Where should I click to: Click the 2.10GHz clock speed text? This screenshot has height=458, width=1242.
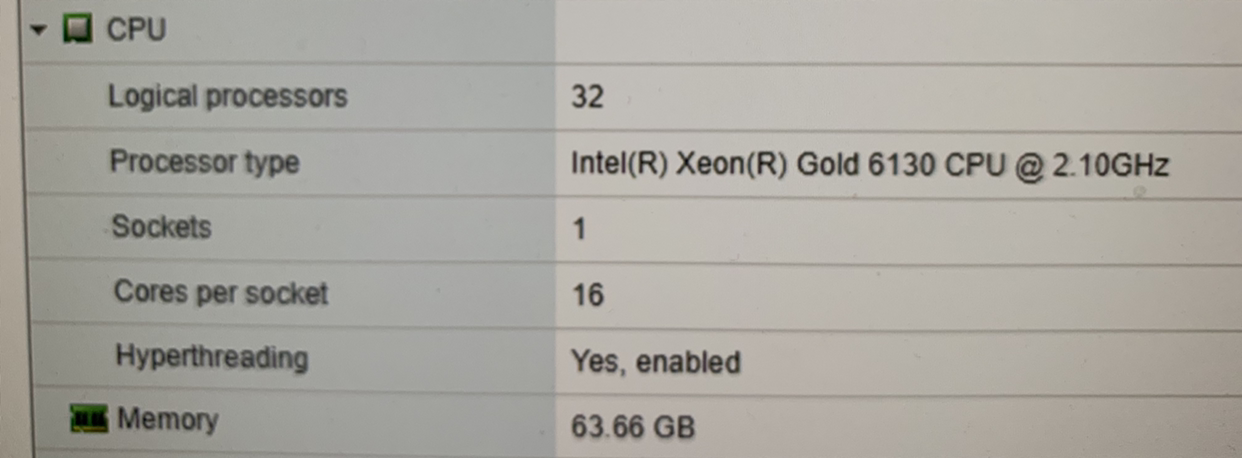tap(1109, 163)
